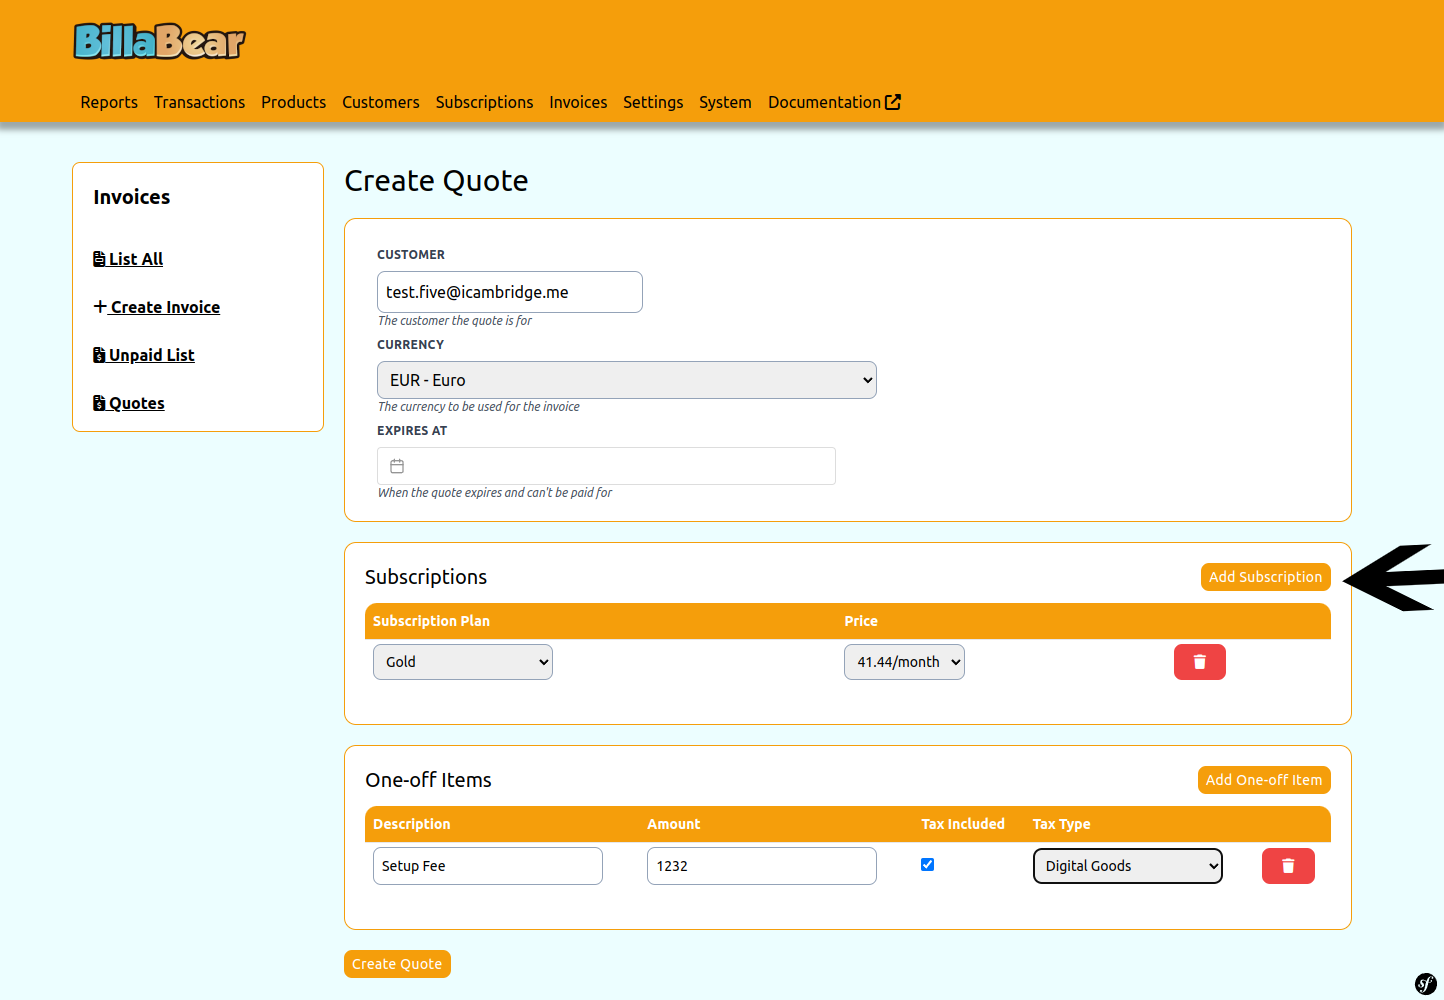Open the Transactions menu
Image resolution: width=1444 pixels, height=1000 pixels.
(199, 102)
